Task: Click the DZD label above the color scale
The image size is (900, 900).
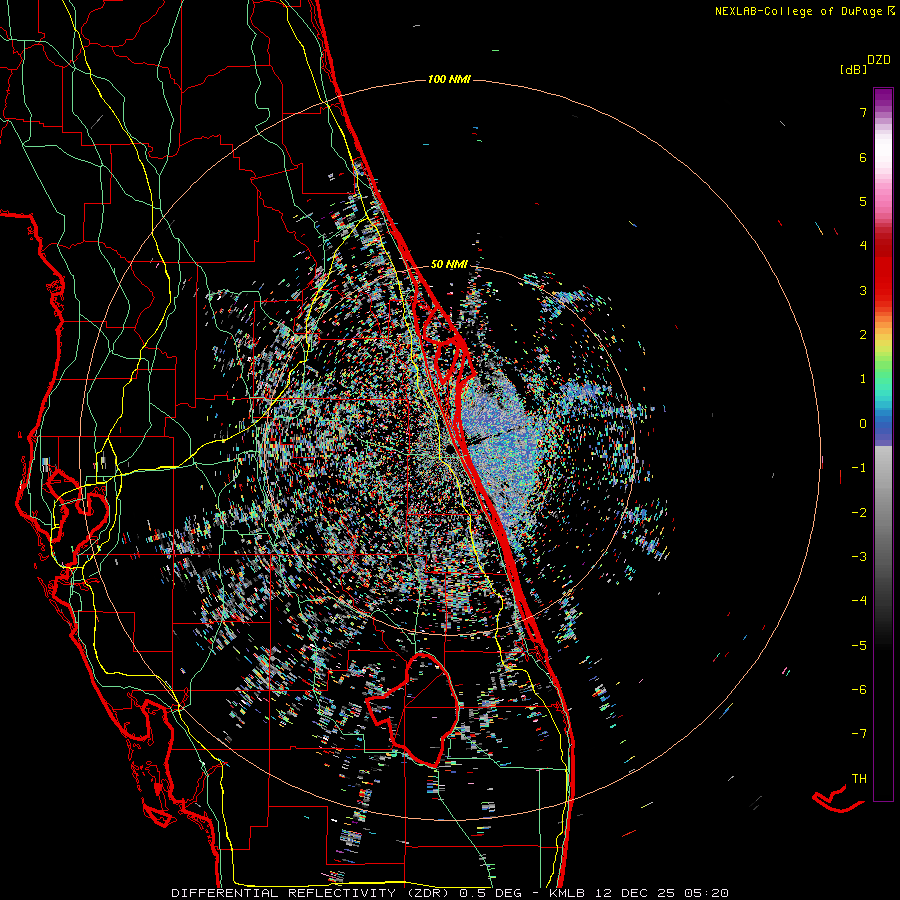Action: [879, 60]
